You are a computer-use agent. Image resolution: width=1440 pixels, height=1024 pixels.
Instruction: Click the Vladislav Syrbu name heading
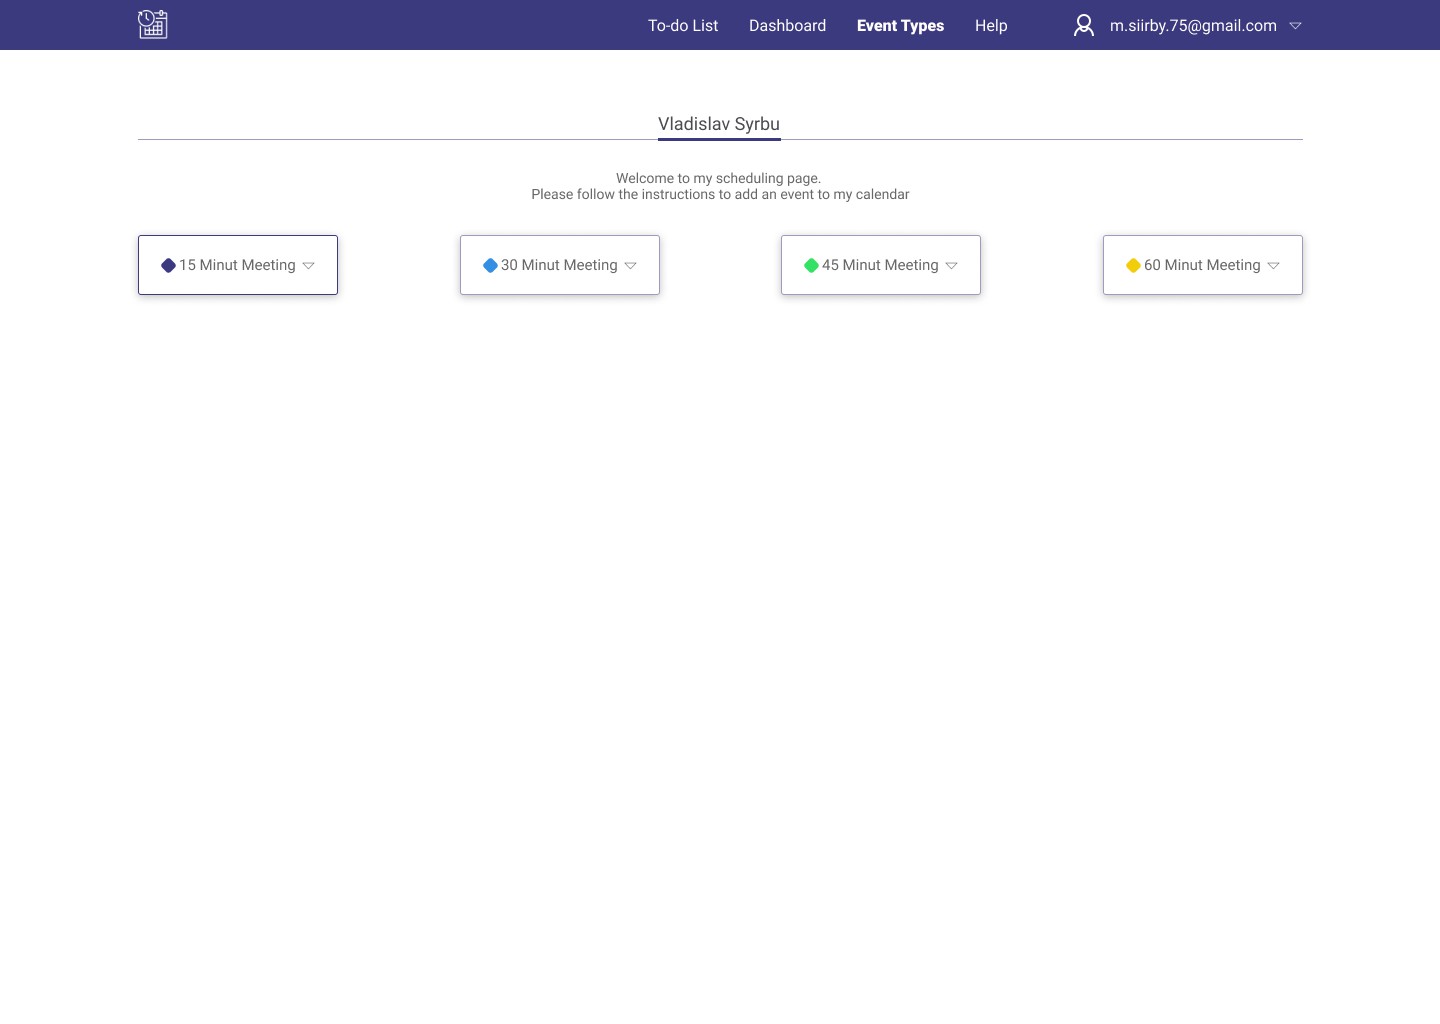[719, 124]
